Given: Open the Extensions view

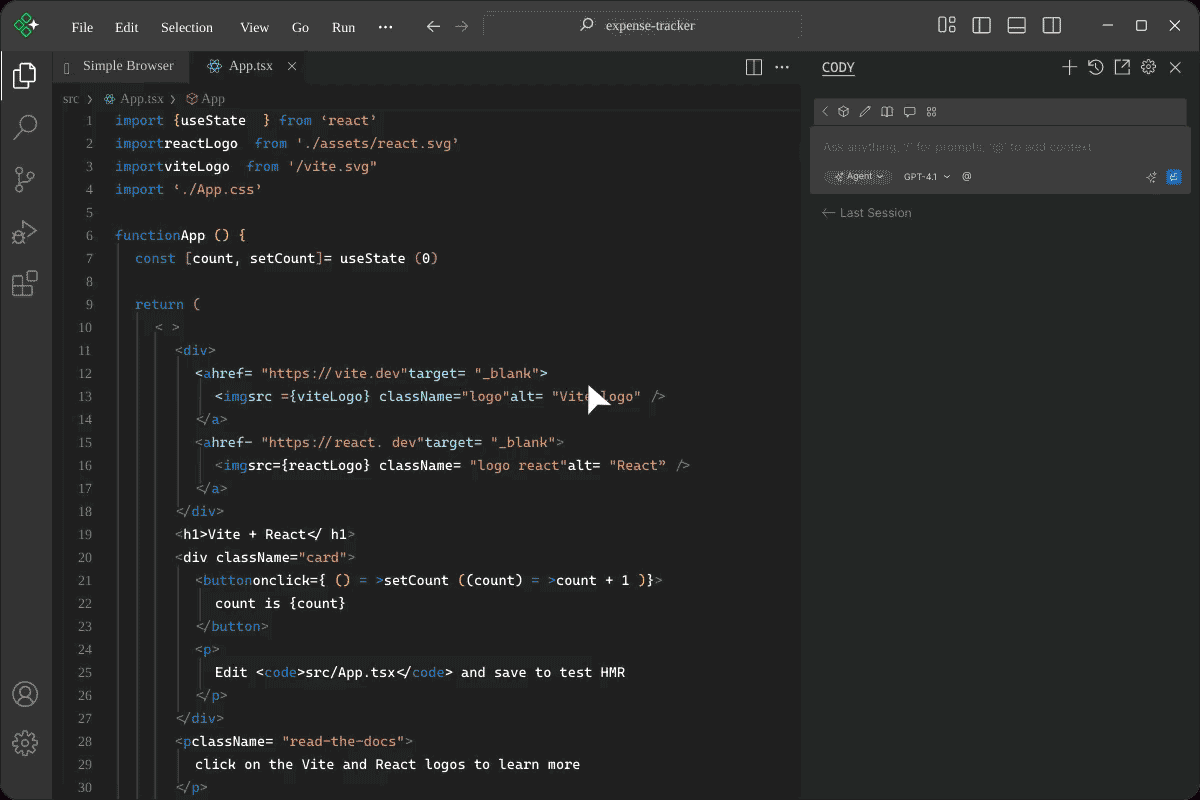Looking at the screenshot, I should pyautogui.click(x=25, y=284).
